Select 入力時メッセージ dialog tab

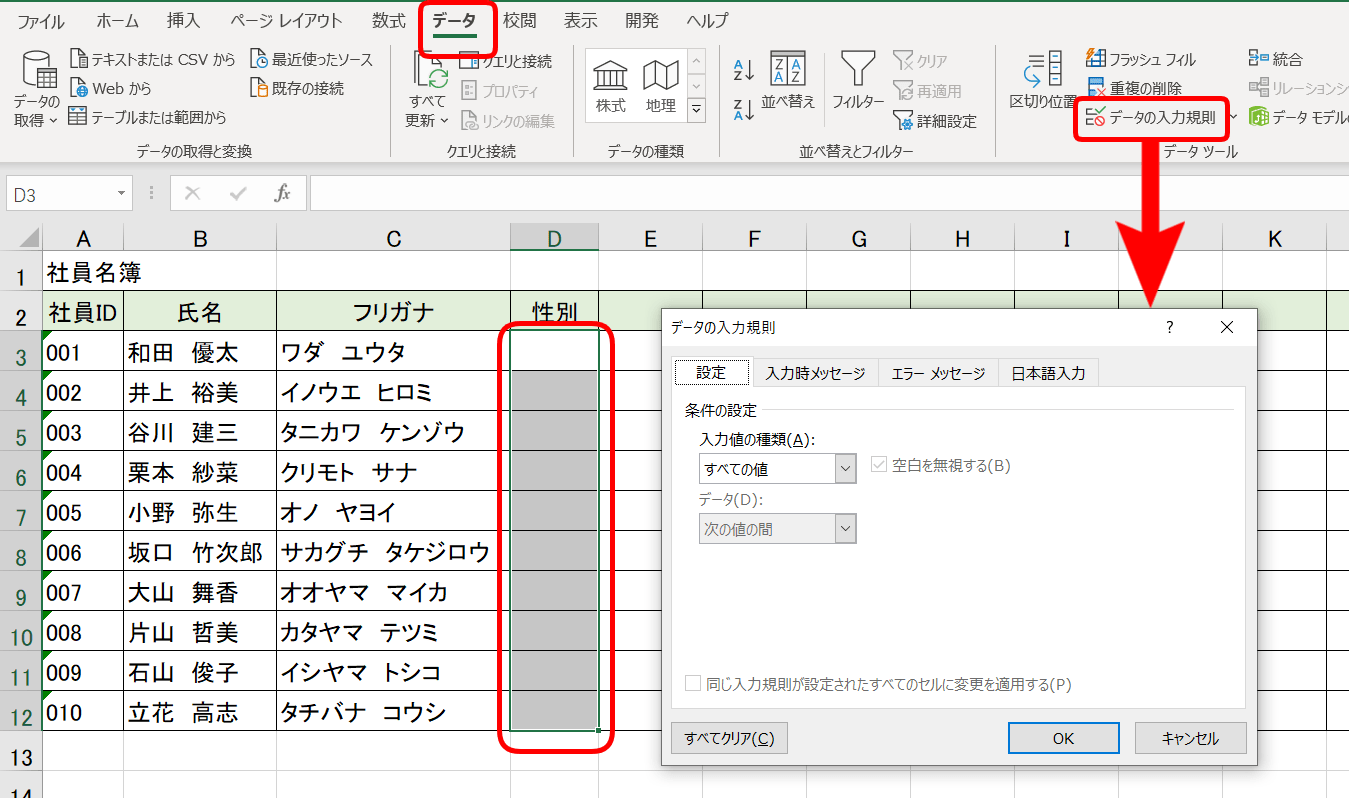coord(815,374)
